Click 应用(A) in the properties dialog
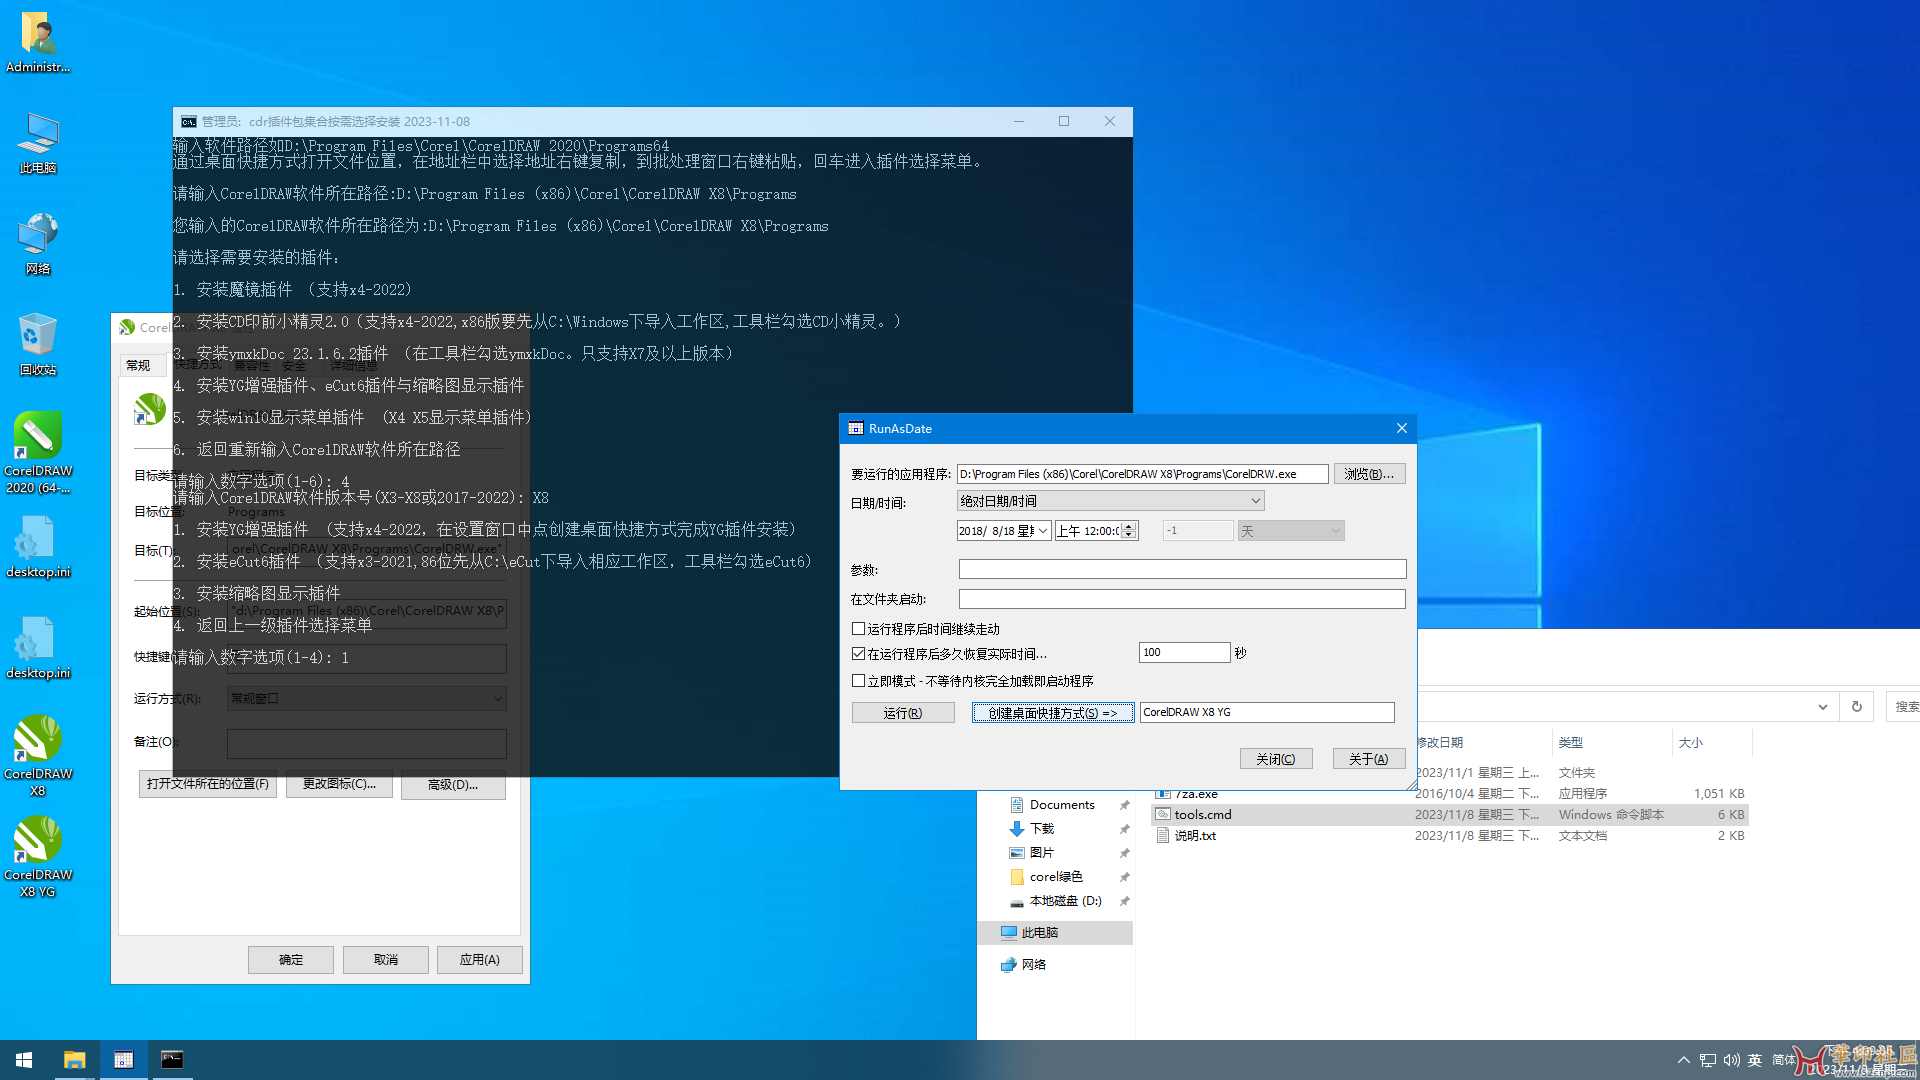This screenshot has height=1080, width=1920. (480, 960)
